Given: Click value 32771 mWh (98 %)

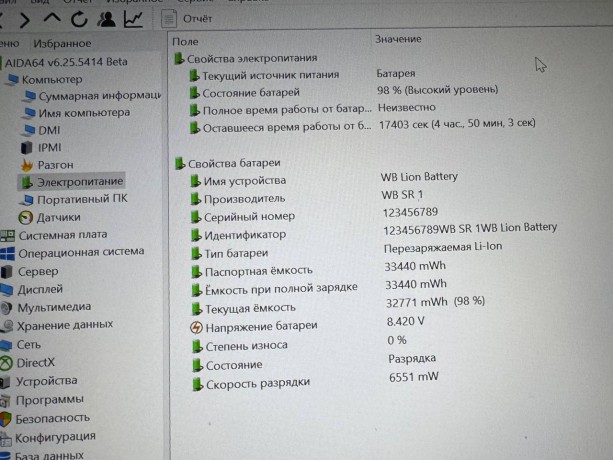Looking at the screenshot, I should coord(436,302).
